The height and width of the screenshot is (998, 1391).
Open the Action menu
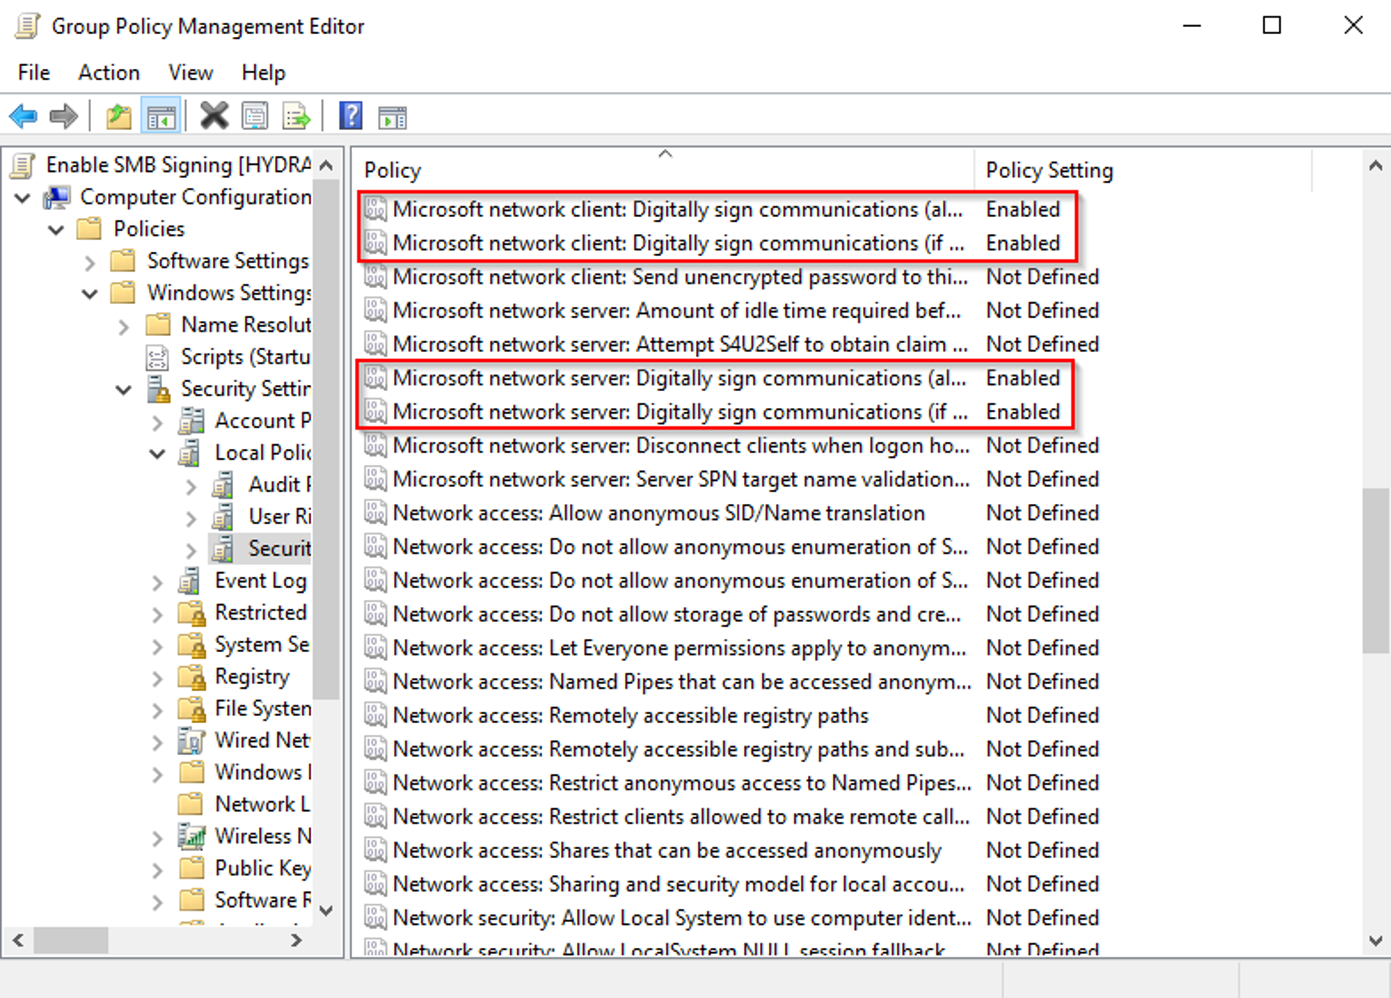[108, 72]
